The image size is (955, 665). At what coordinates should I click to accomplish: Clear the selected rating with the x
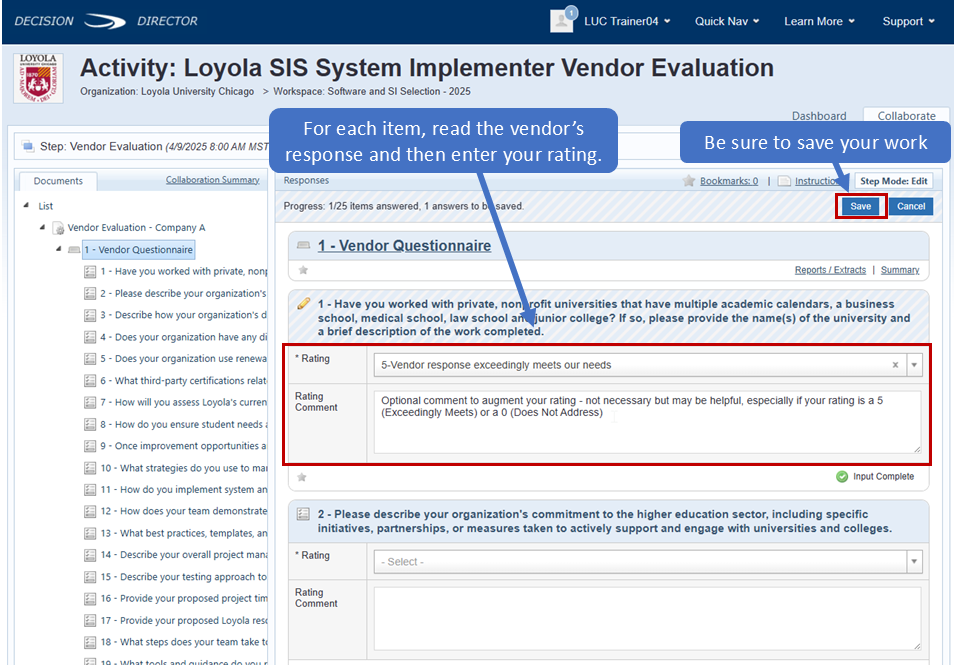895,365
